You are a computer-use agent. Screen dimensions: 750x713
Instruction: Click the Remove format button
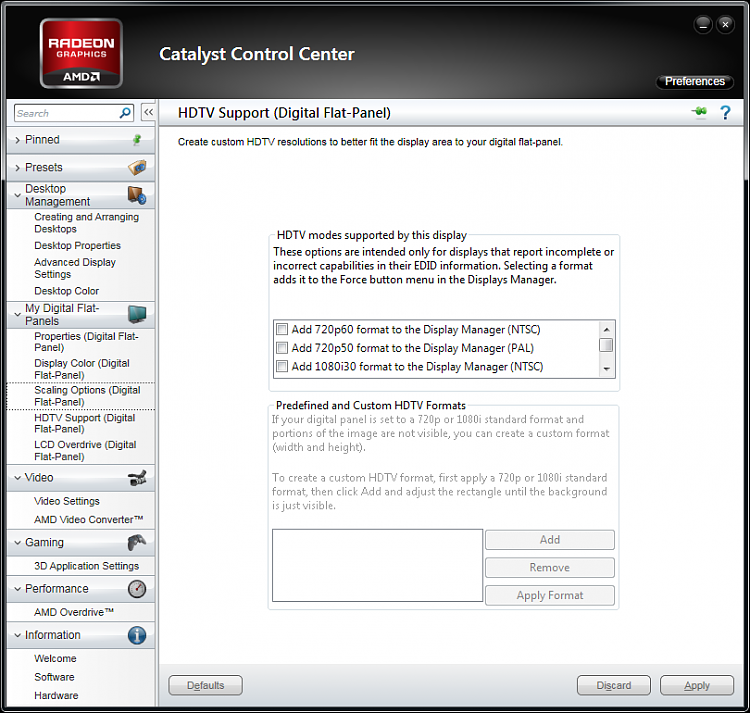click(550, 567)
